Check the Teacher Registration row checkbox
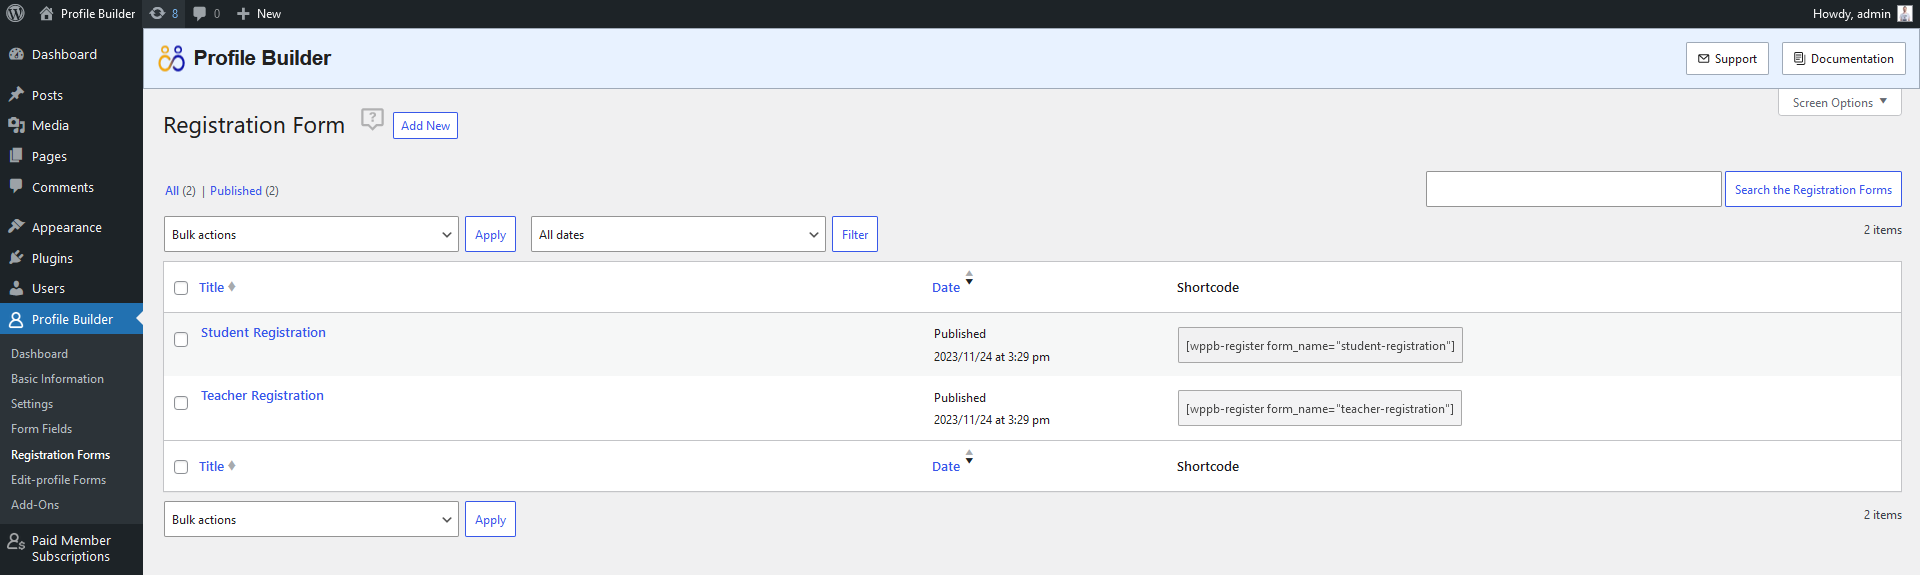The height and width of the screenshot is (575, 1920). [181, 403]
